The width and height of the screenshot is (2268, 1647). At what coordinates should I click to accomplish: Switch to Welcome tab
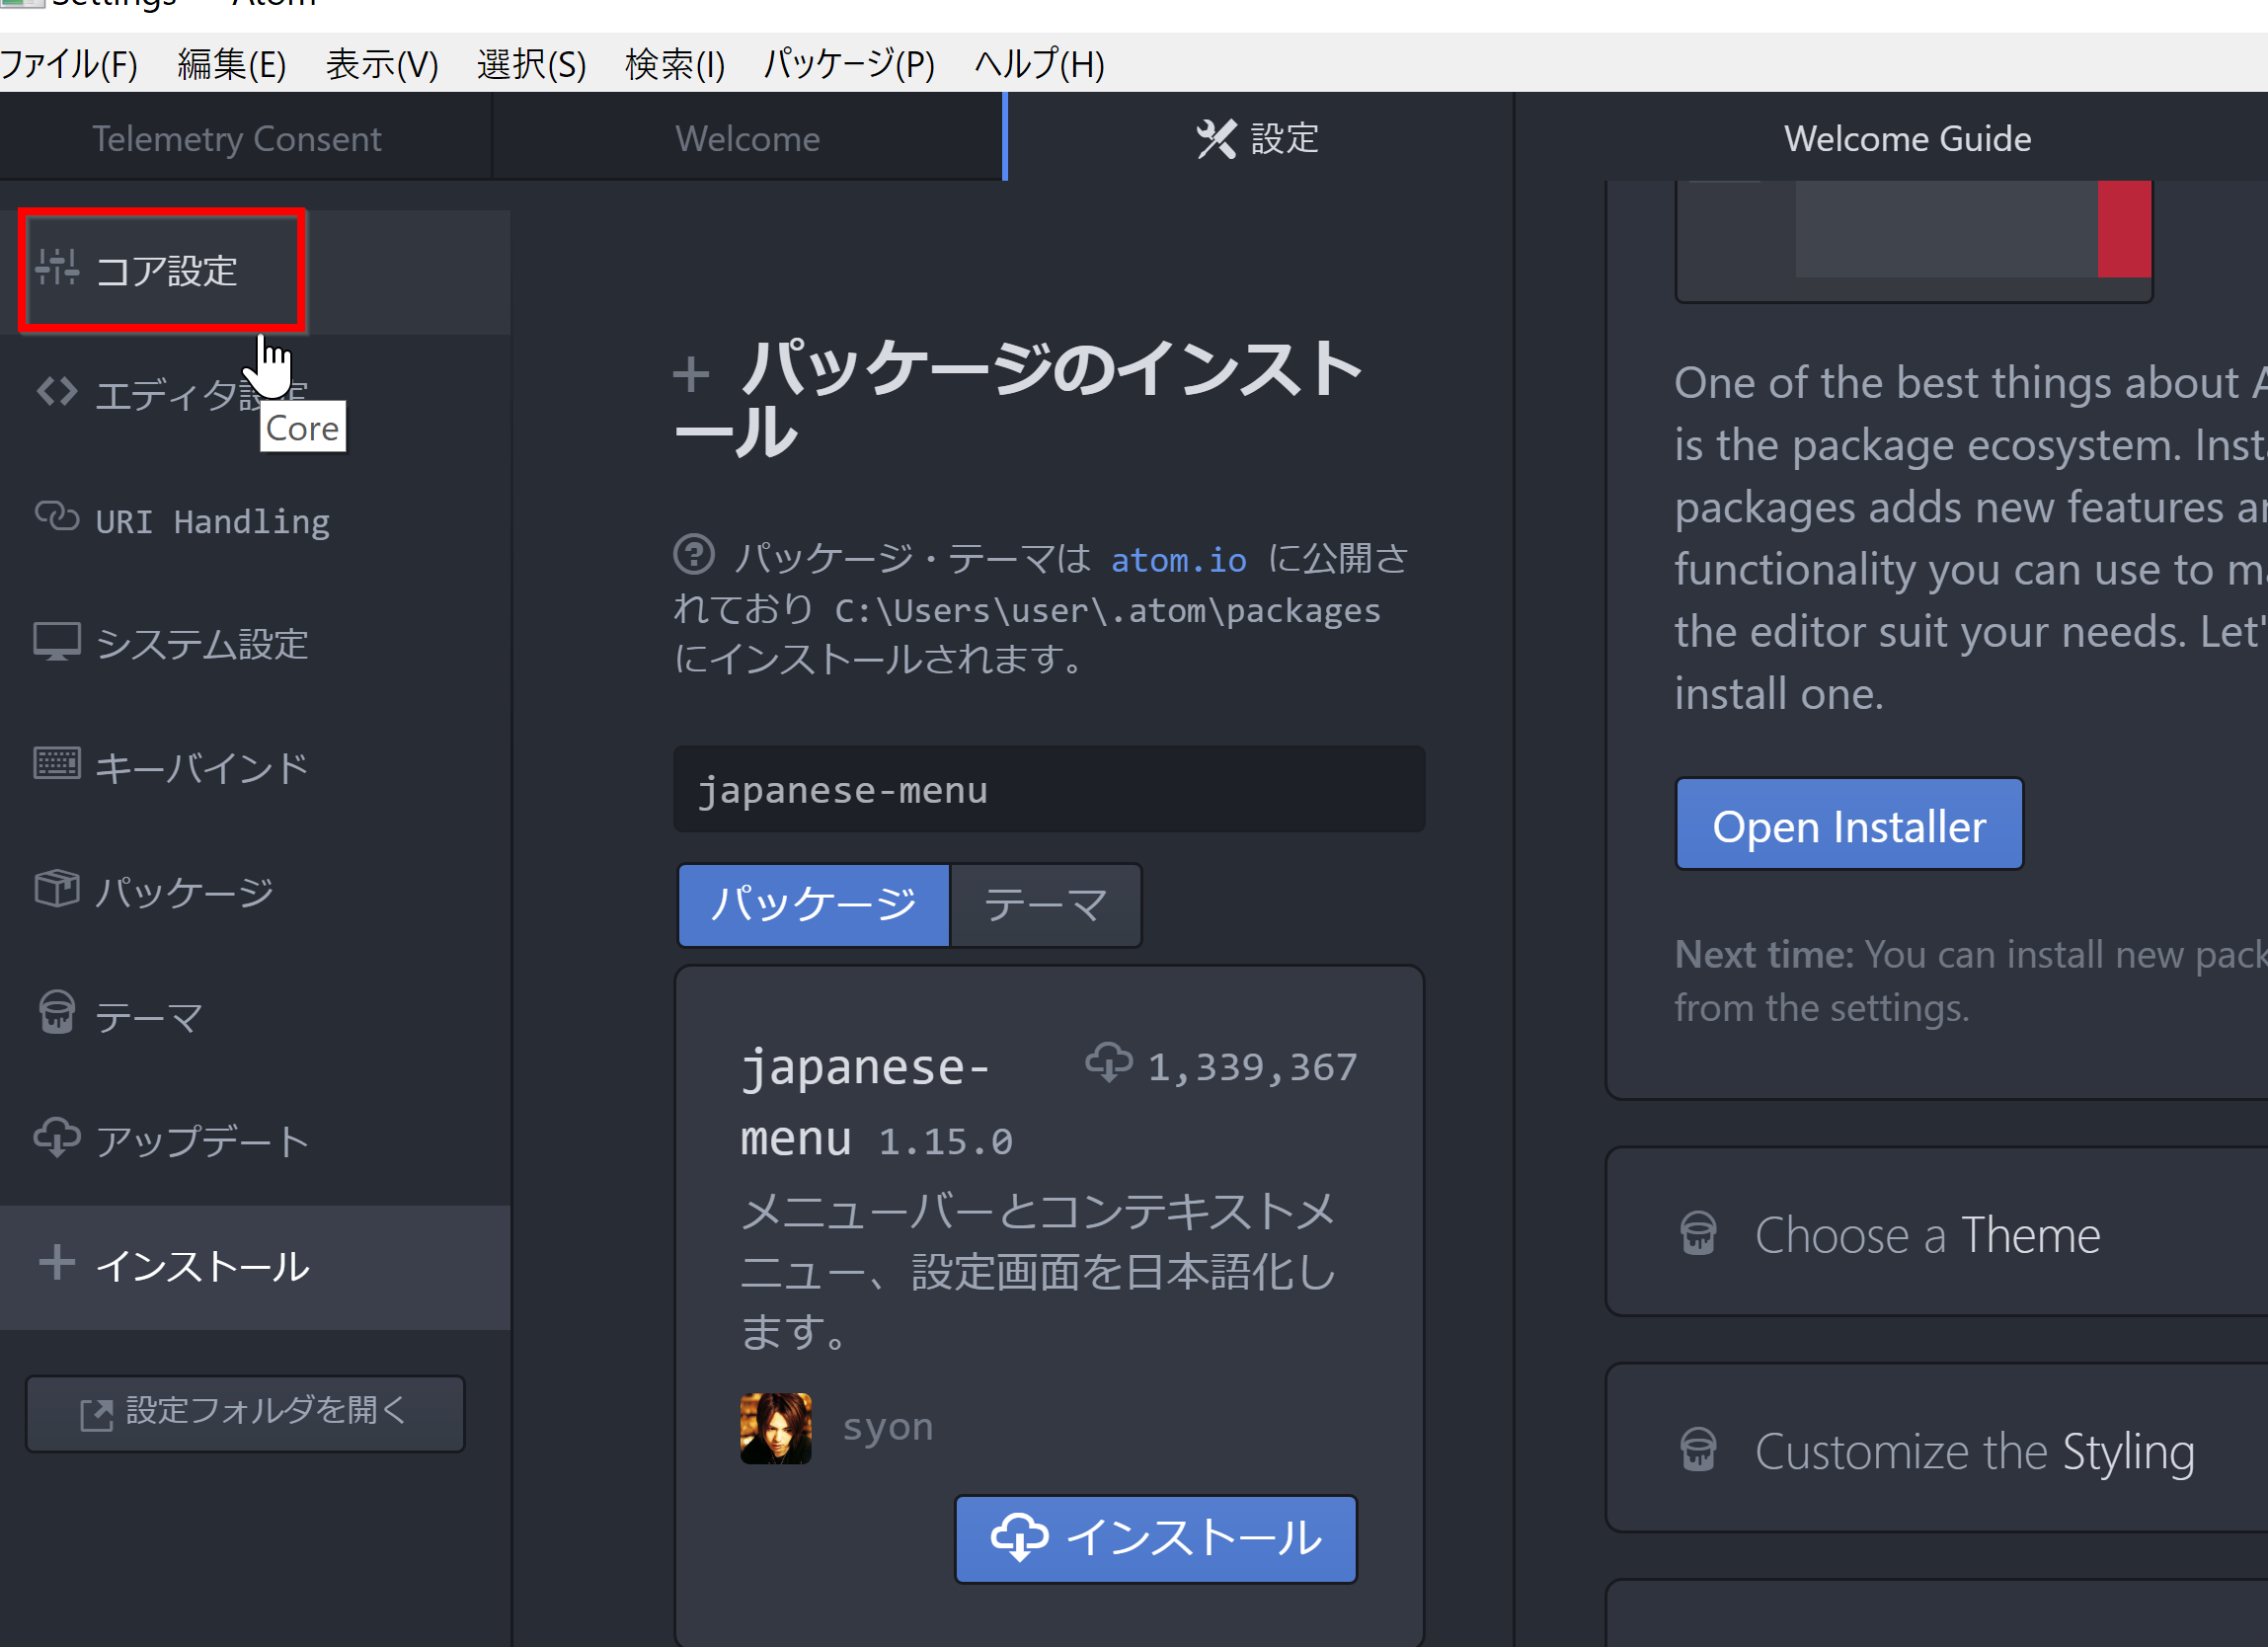pos(748,138)
